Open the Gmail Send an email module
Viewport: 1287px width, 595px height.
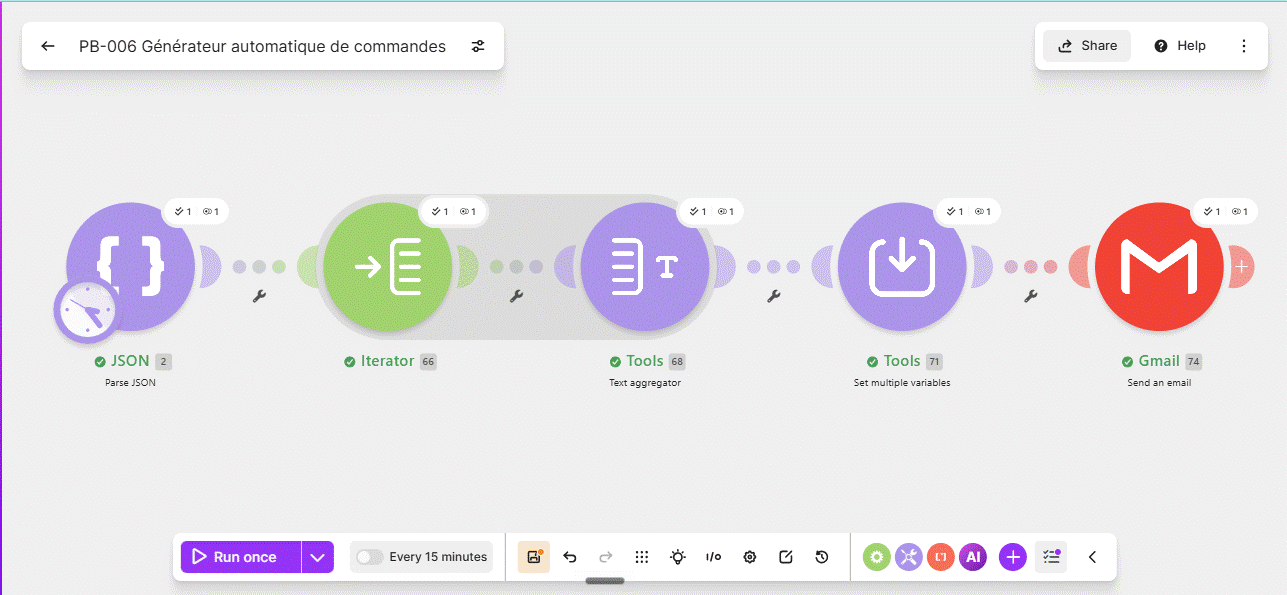[1159, 266]
